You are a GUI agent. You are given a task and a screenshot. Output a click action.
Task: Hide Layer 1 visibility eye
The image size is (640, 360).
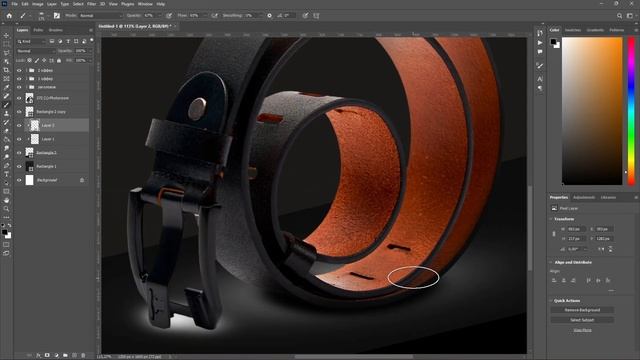(19, 139)
